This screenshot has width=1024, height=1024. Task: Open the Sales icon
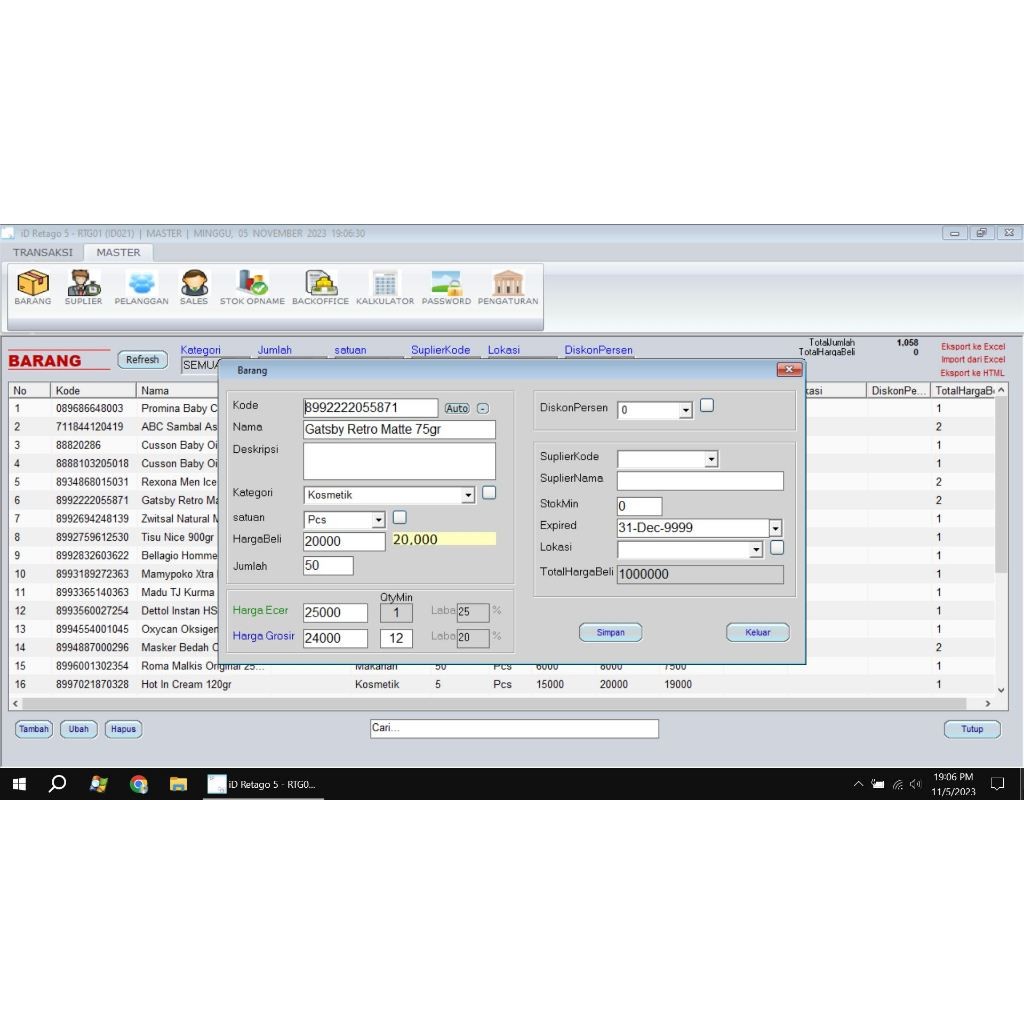coord(194,287)
